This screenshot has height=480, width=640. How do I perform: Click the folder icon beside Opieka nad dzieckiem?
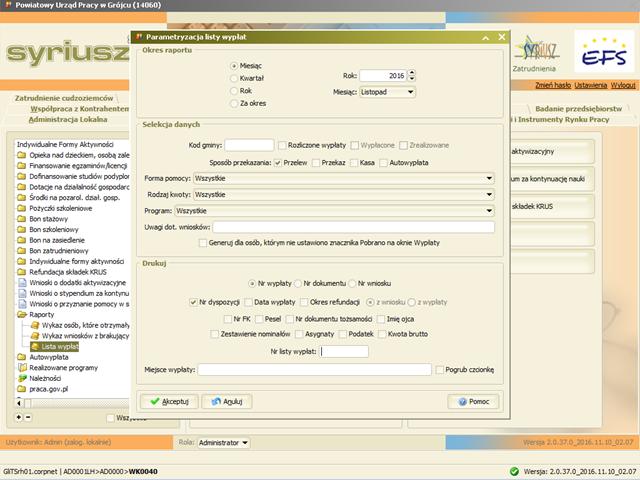pyautogui.click(x=22, y=155)
